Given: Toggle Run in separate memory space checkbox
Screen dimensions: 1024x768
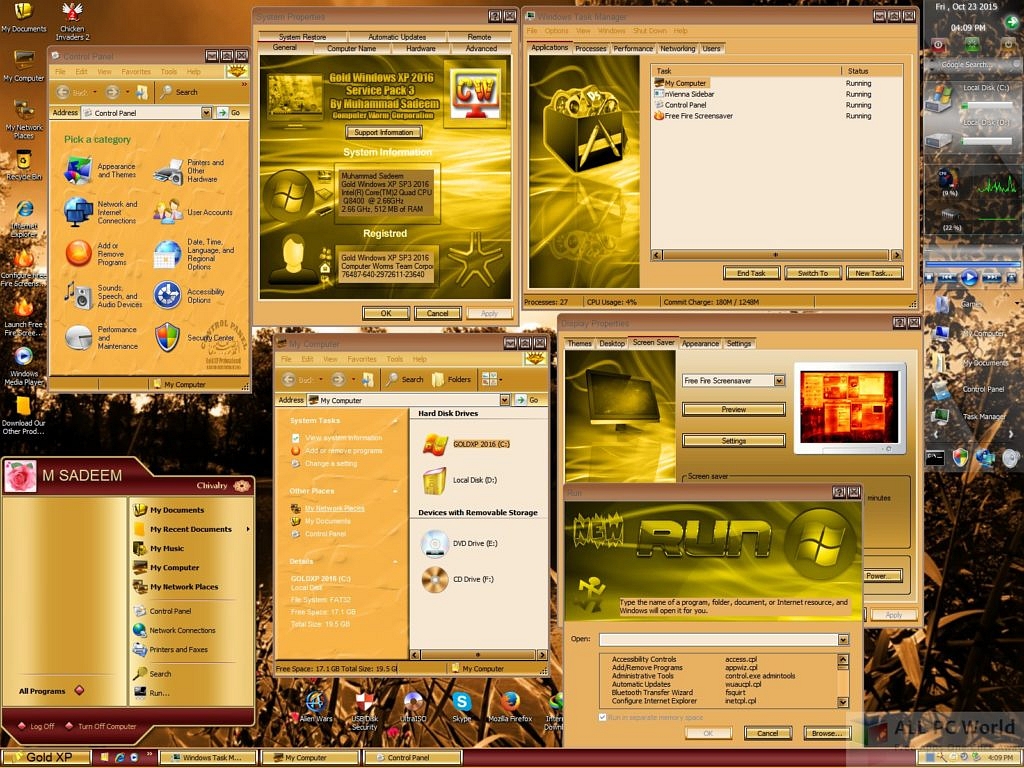Looking at the screenshot, I should pos(602,717).
